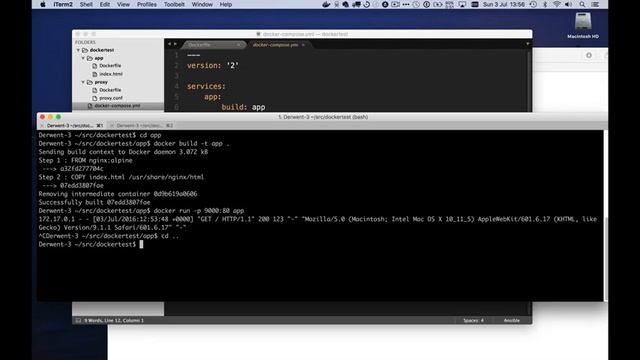Switch to the Dockerfile editor tab
This screenshot has height=360, width=640.
pyautogui.click(x=212, y=45)
